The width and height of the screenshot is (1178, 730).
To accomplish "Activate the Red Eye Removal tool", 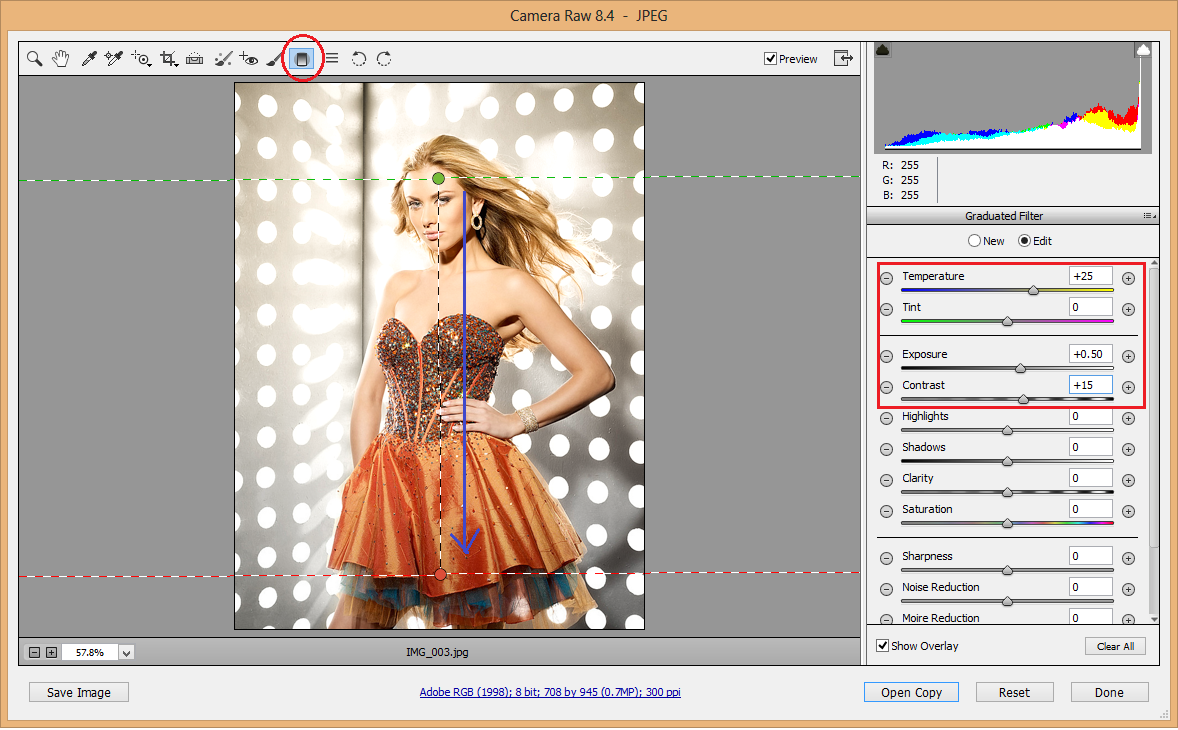I will [x=248, y=58].
